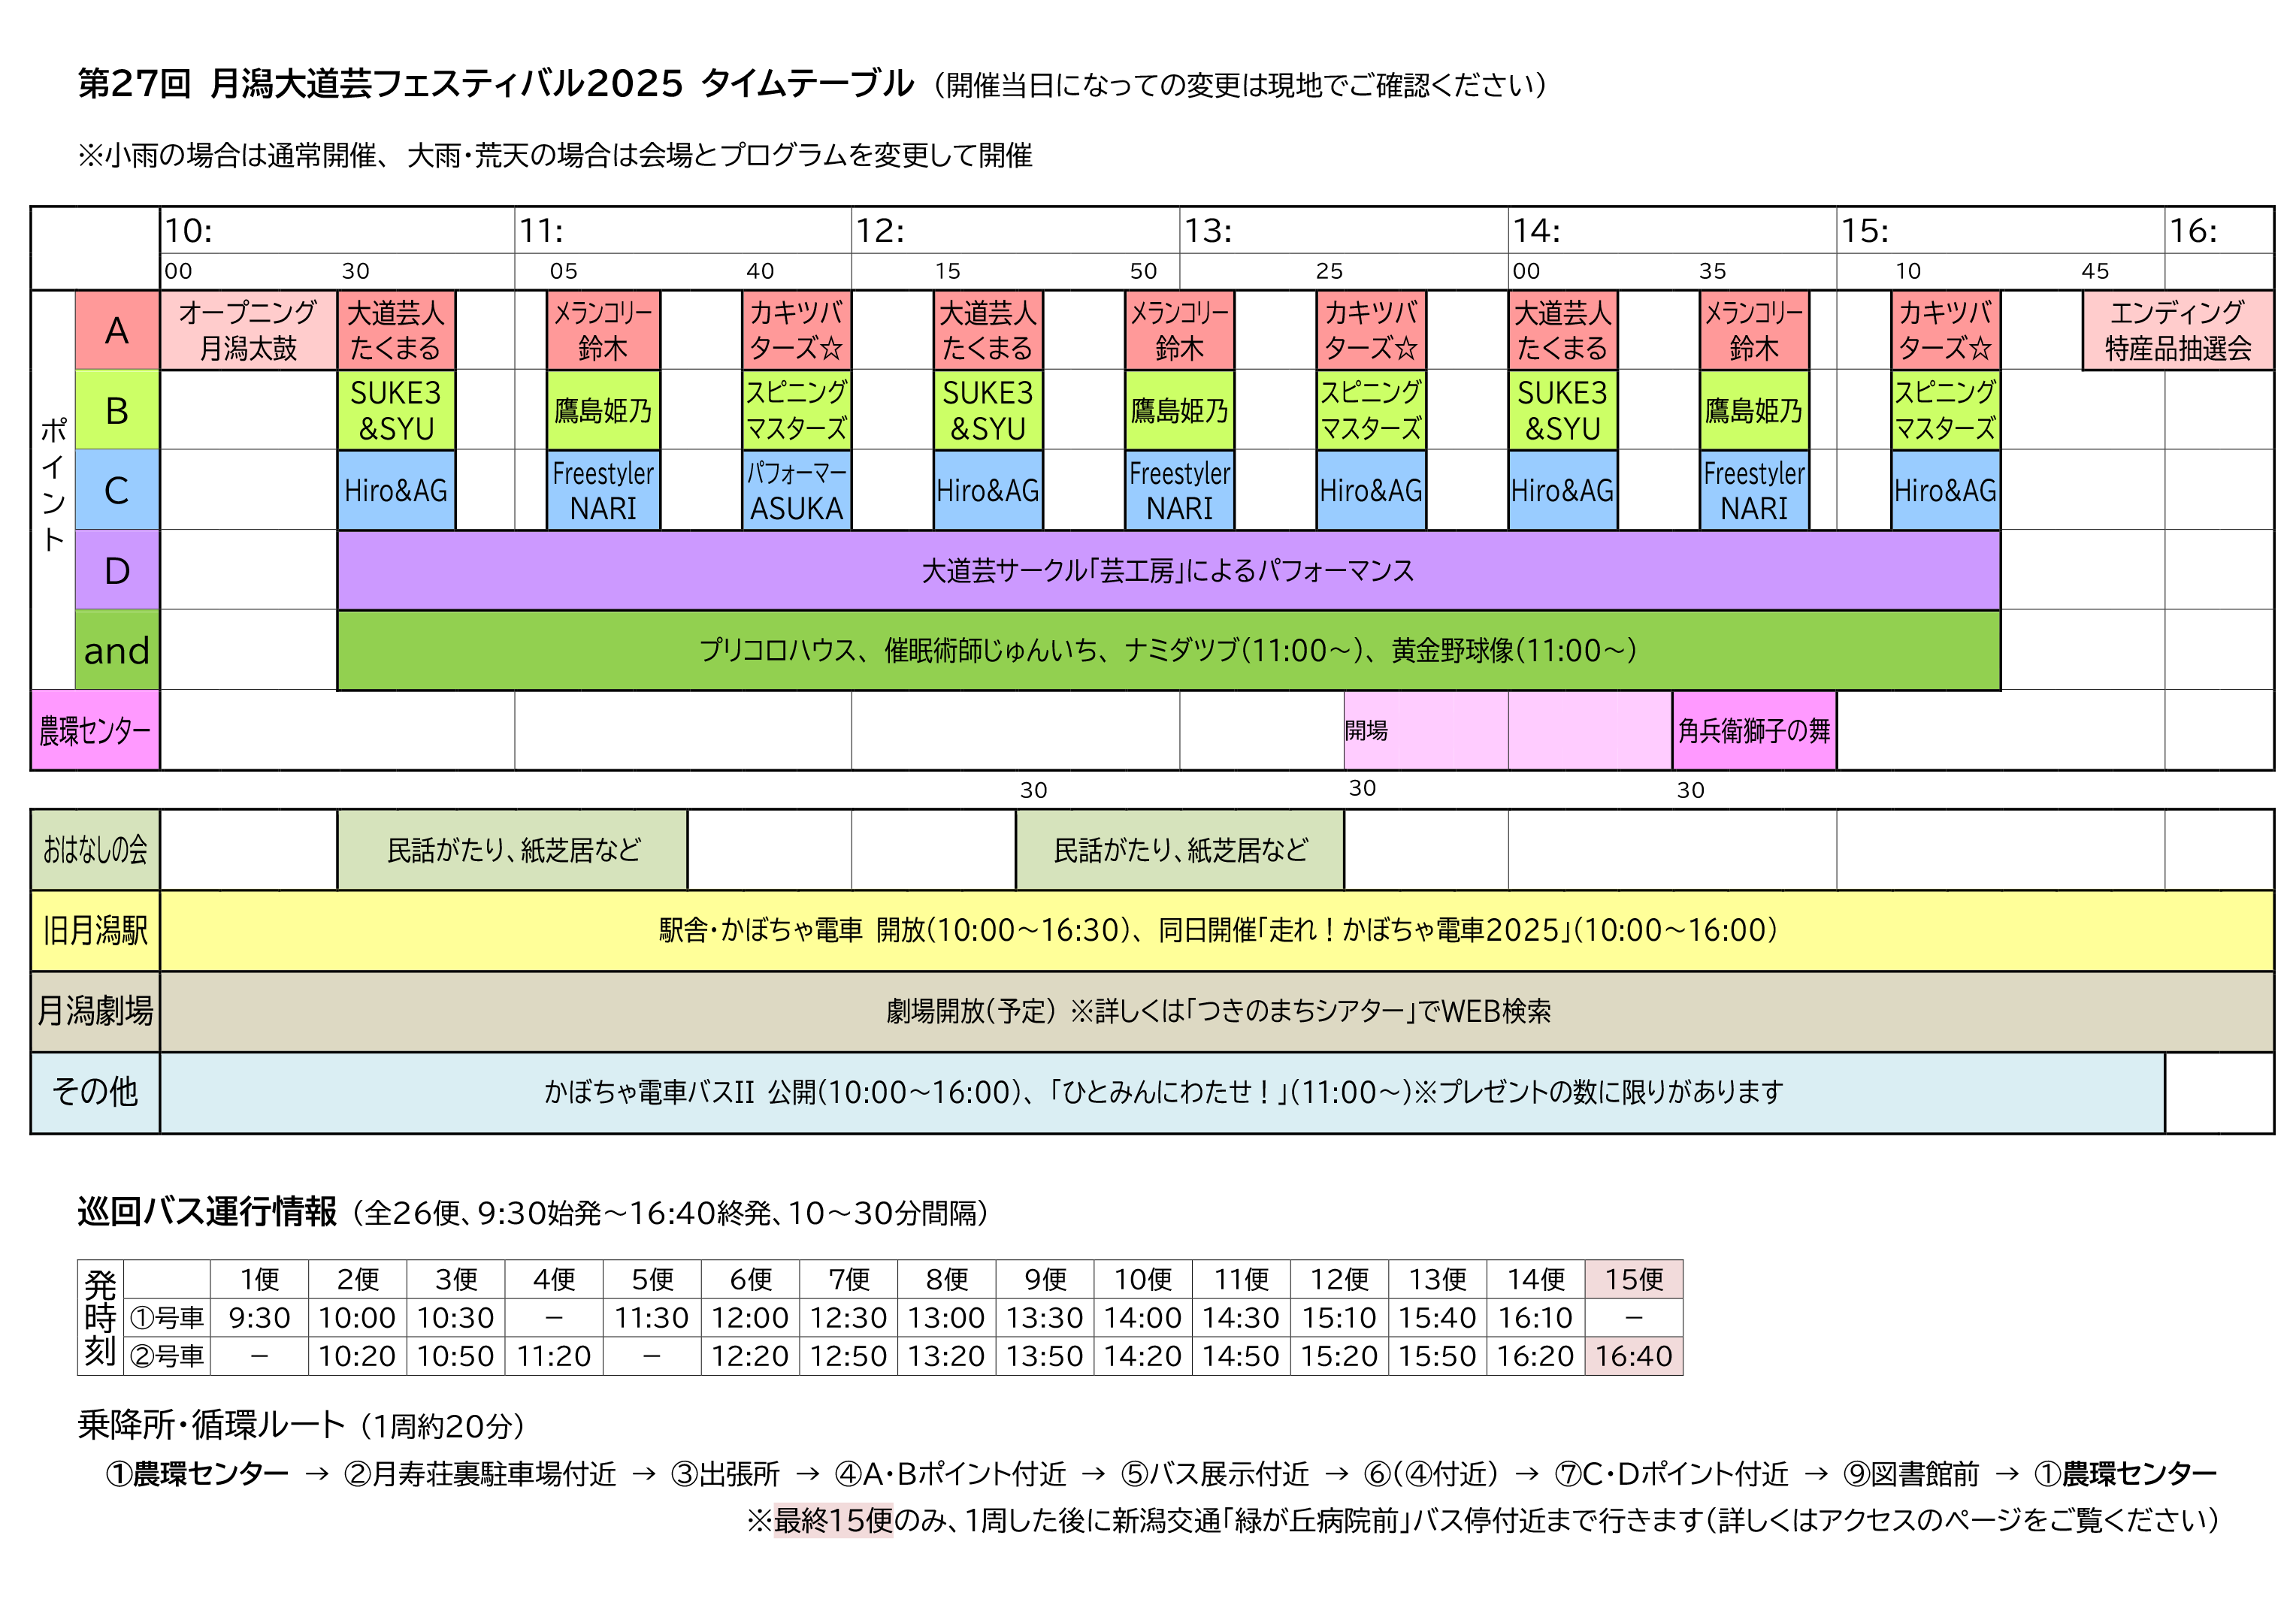This screenshot has width=2296, height=1623.
Task: Click the 'オープニング 月潟太鼓' cell
Action: pyautogui.click(x=248, y=330)
